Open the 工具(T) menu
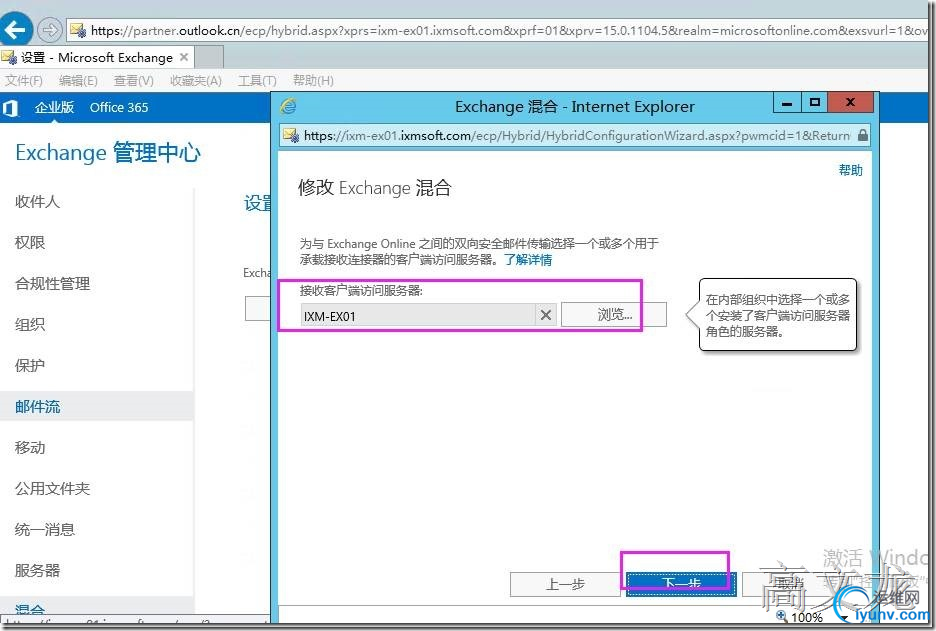 [257, 81]
